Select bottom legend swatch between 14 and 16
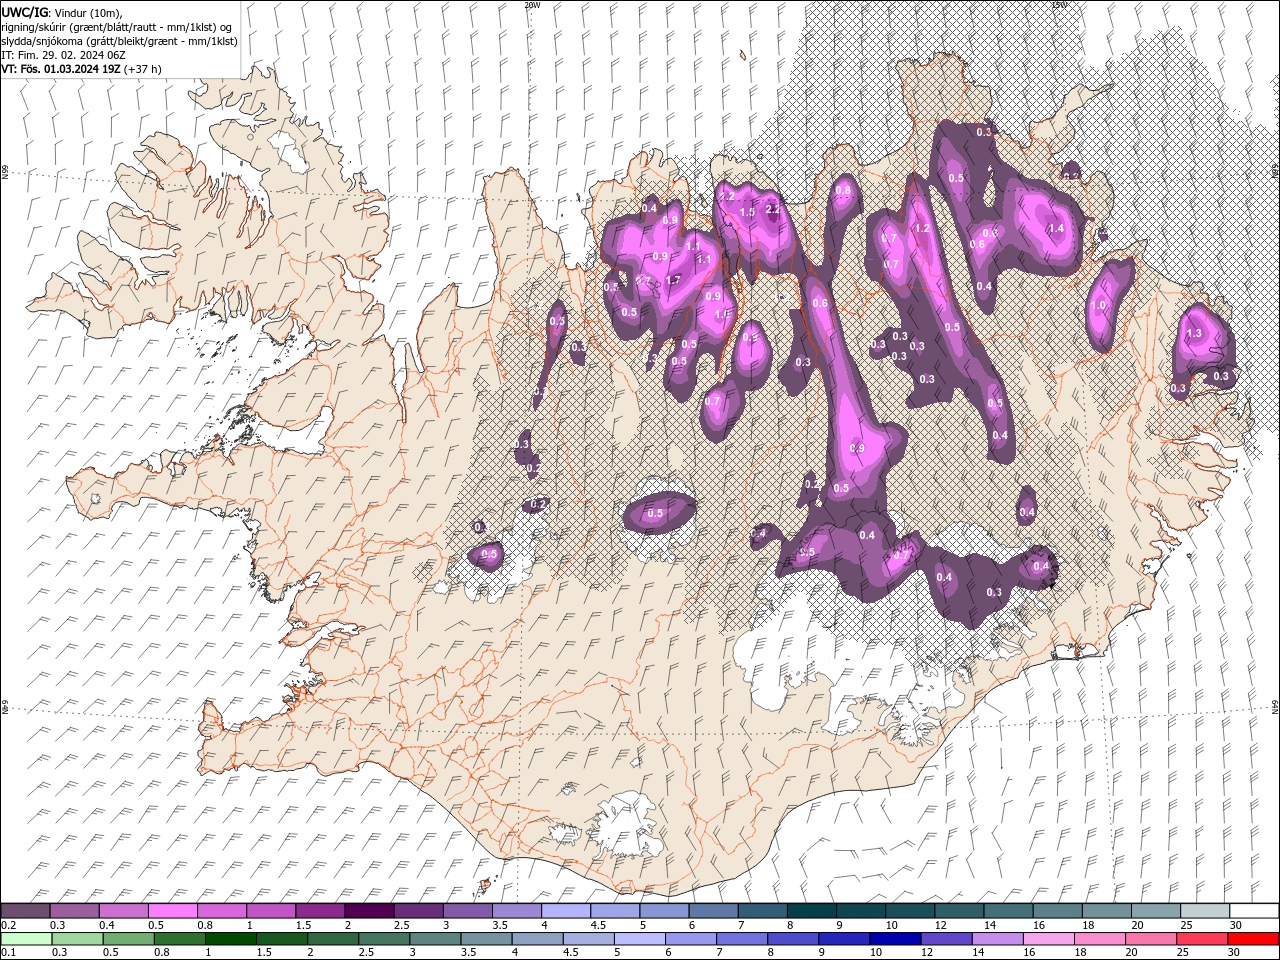1280x960 pixels. coord(997,939)
